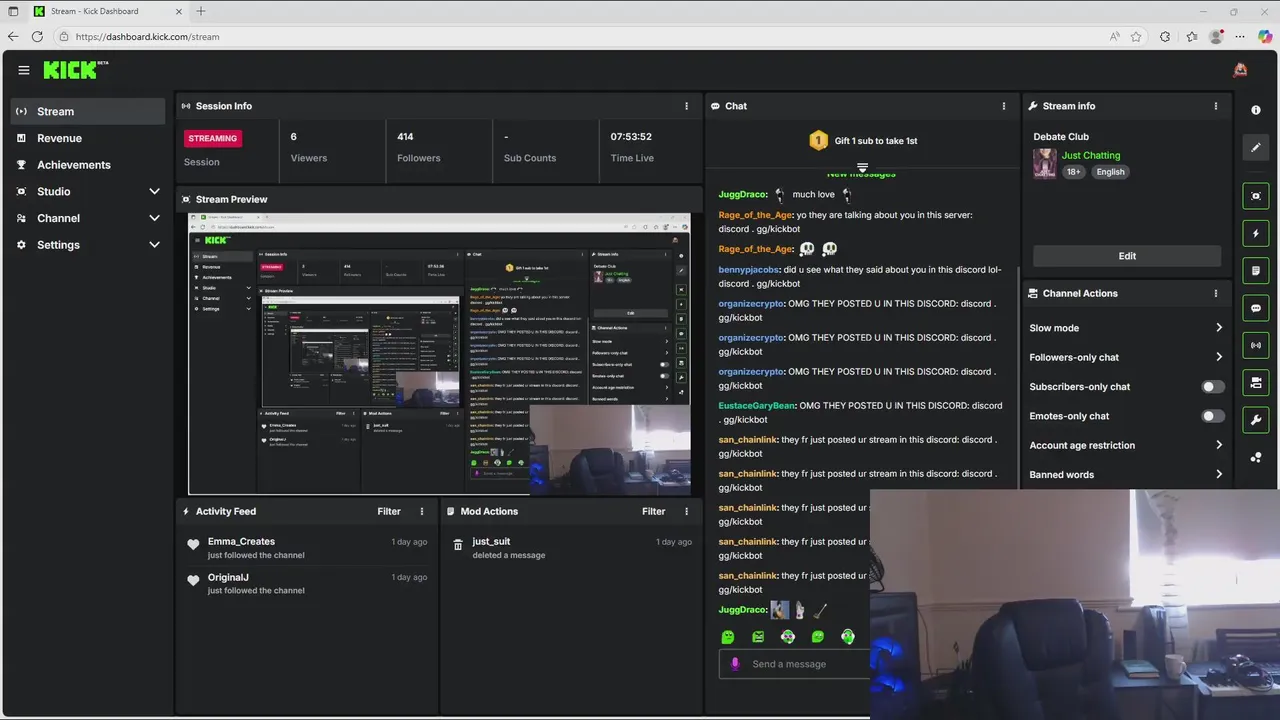Click the focus-frame icon in right sidebar
Viewport: 1280px width, 720px height.
tap(1256, 196)
